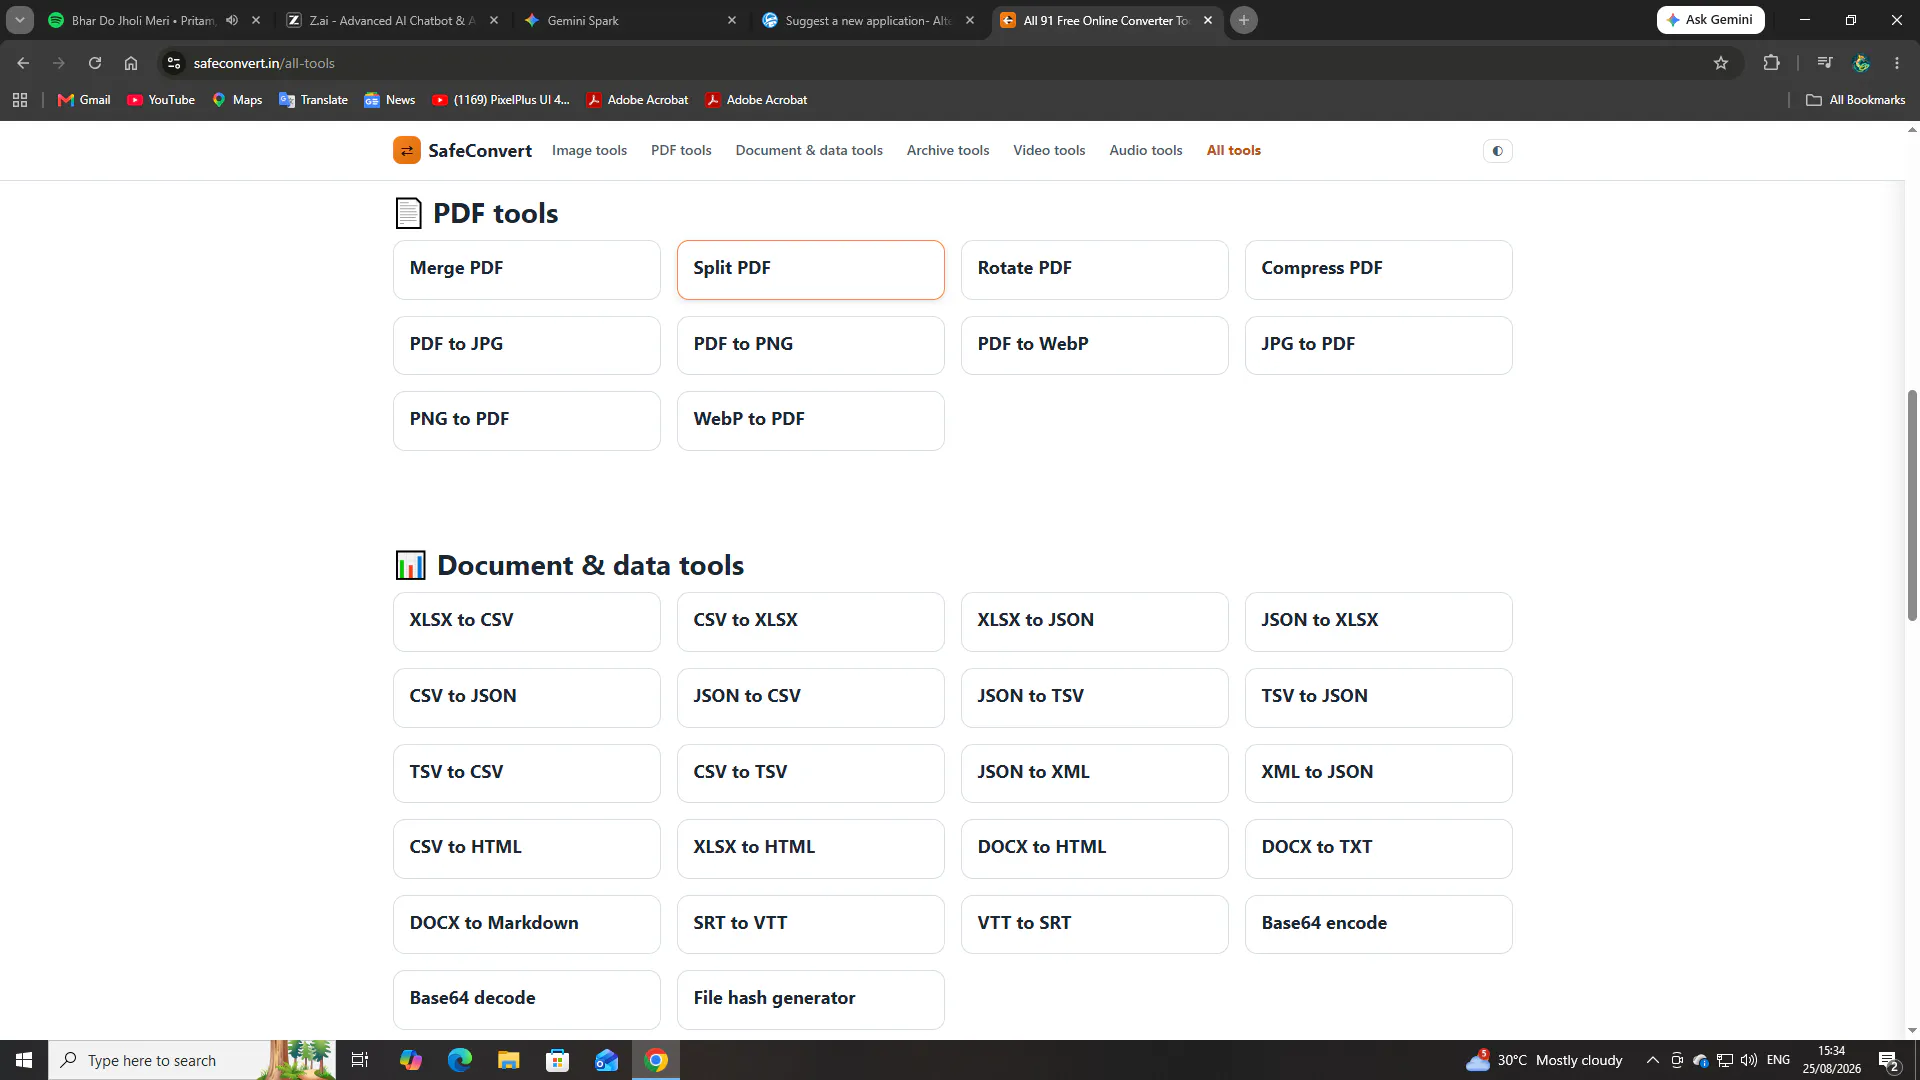Click the SafeConvert logo icon
Screen dimensions: 1920x1080
coord(406,151)
